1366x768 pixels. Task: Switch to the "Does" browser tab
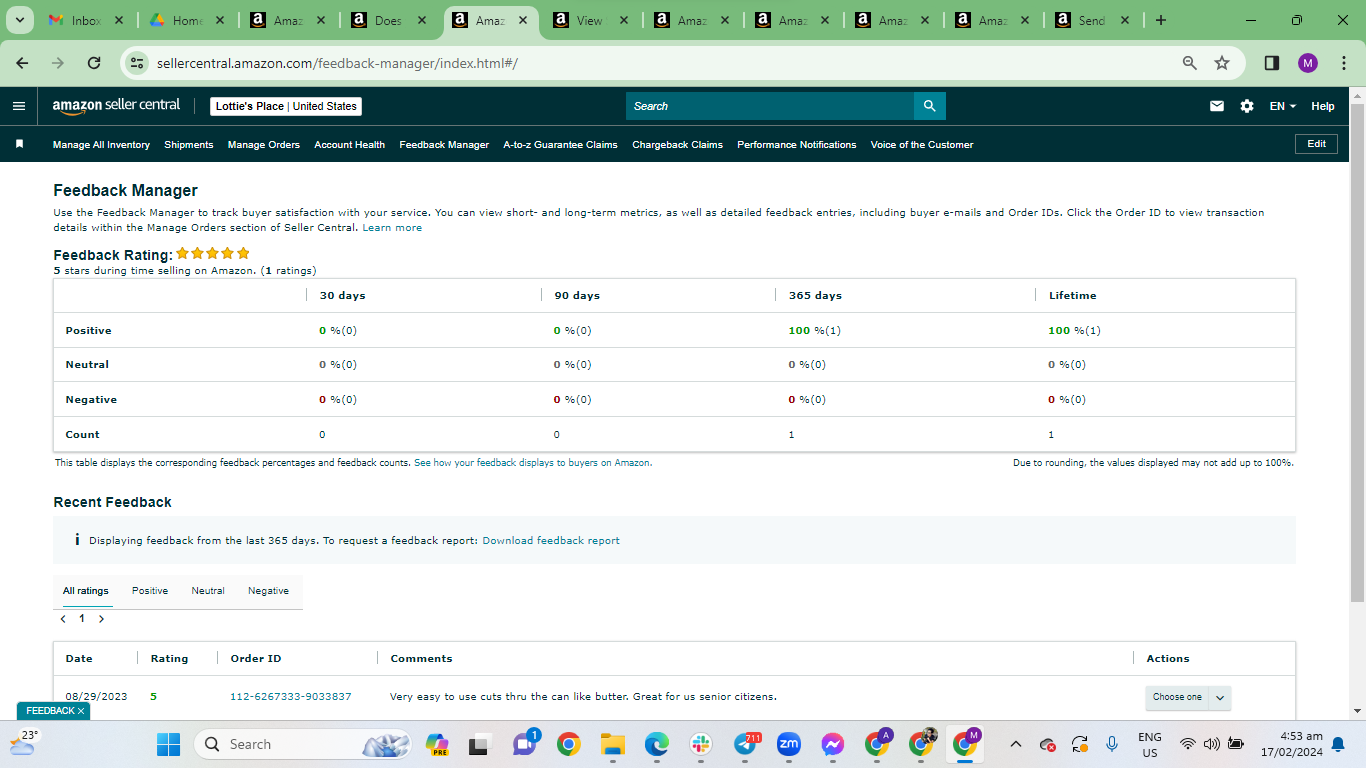point(388,20)
